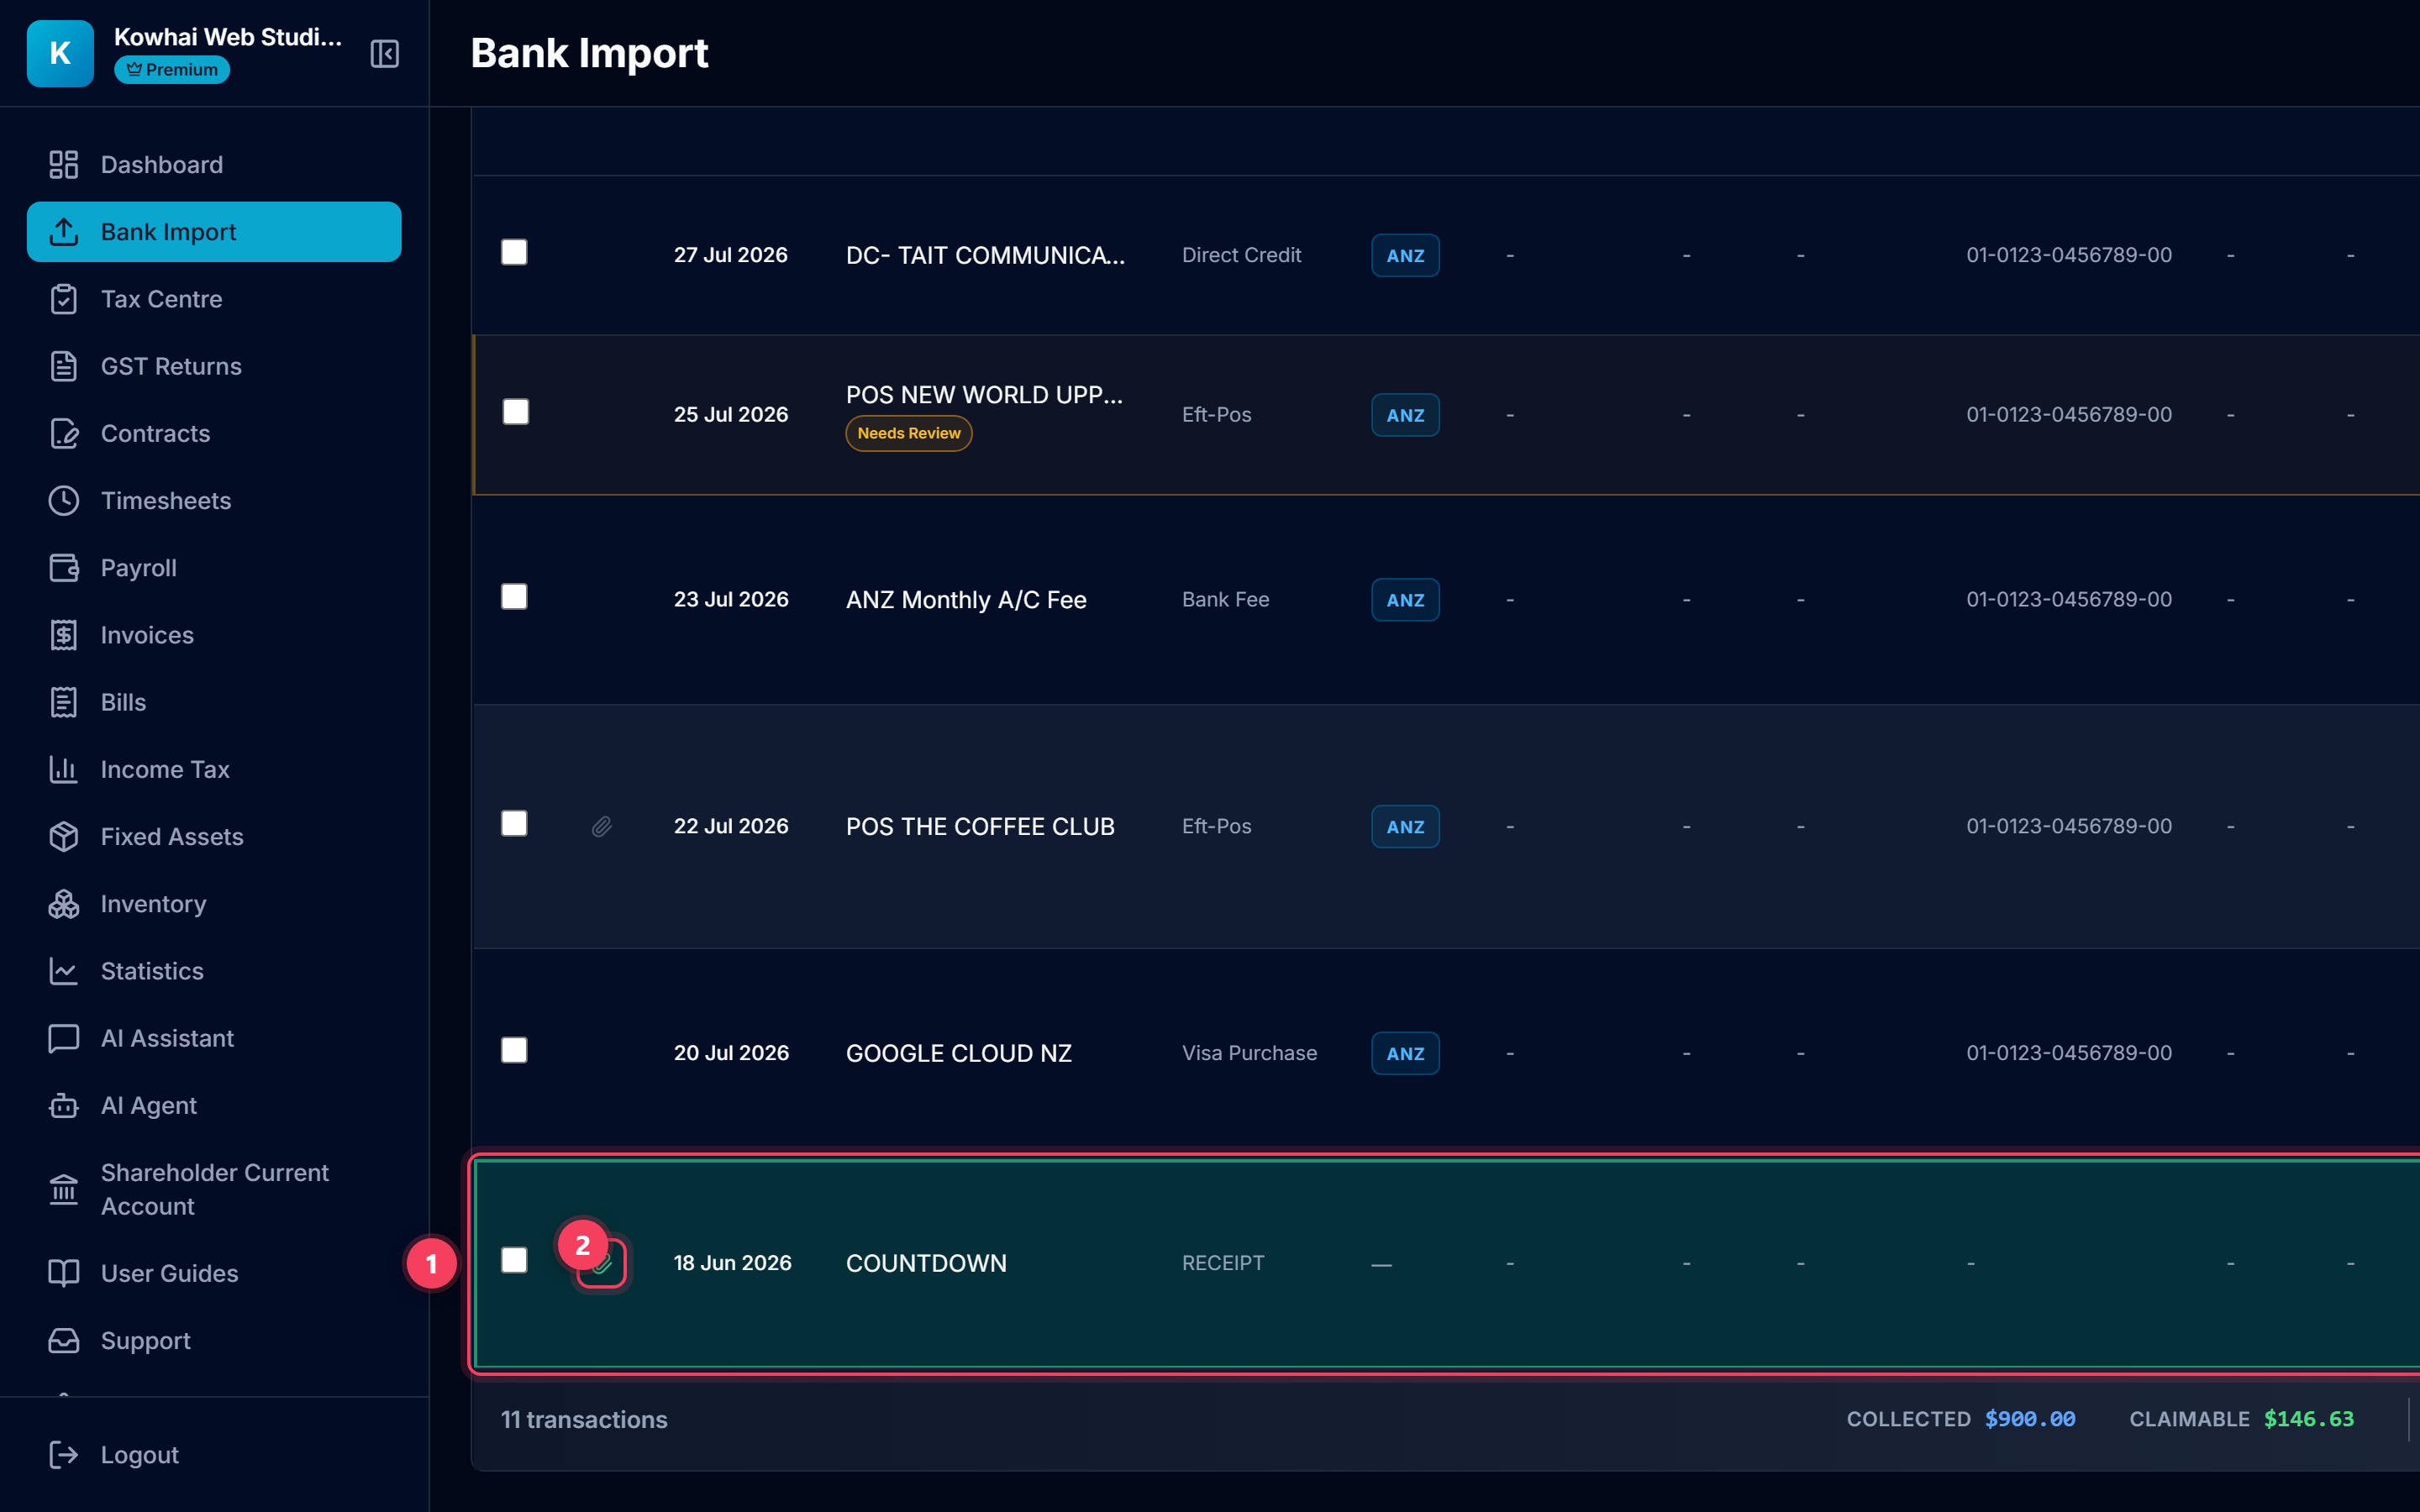Click the 11 transactions count
This screenshot has height=1512, width=2420.
584,1419
